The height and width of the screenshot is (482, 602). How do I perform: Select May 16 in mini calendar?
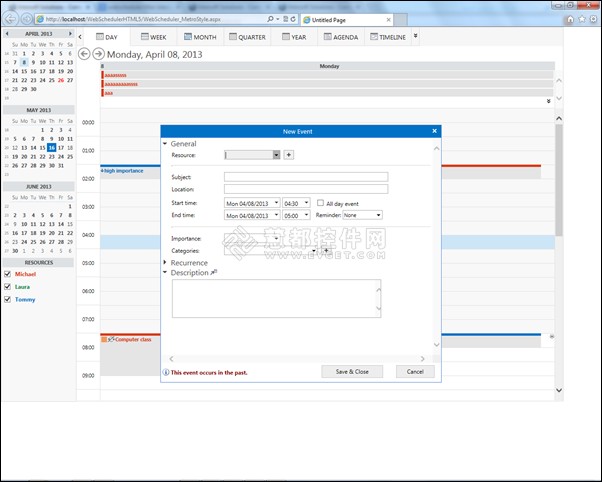pos(51,147)
